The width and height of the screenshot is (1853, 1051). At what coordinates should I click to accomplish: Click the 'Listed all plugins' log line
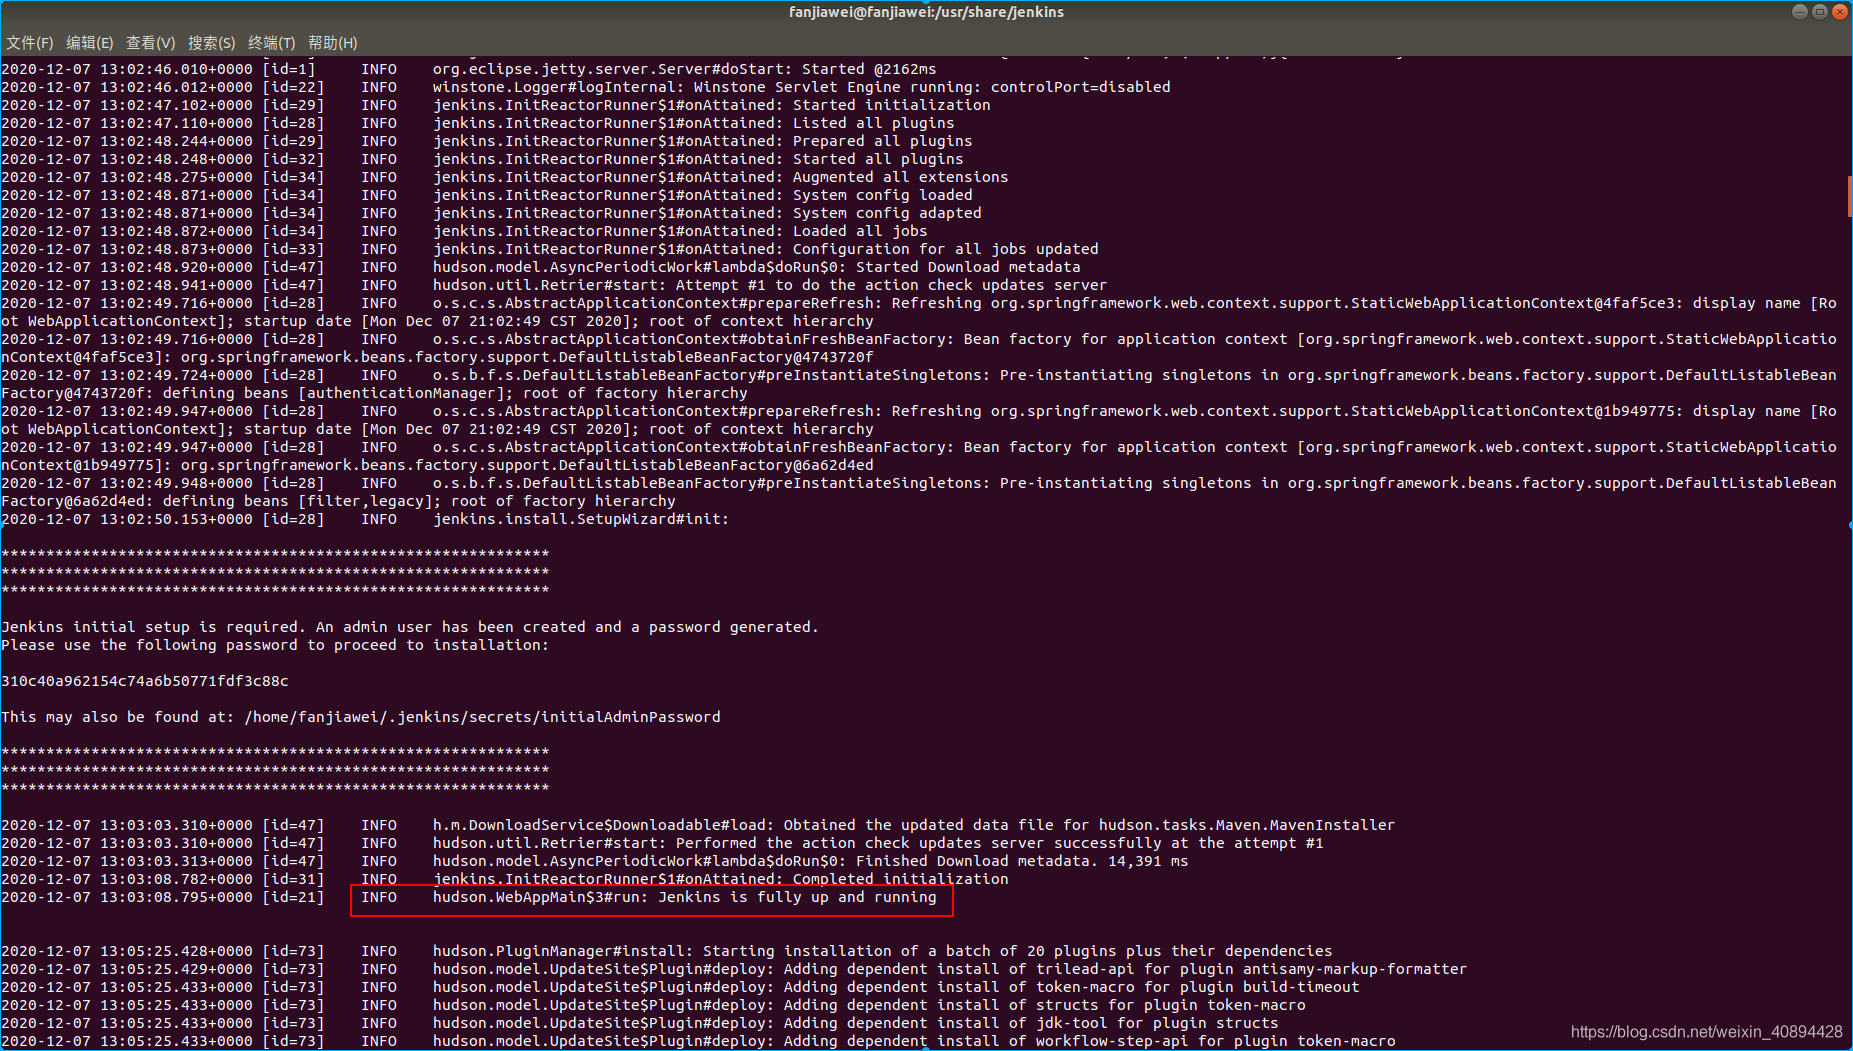tap(478, 123)
